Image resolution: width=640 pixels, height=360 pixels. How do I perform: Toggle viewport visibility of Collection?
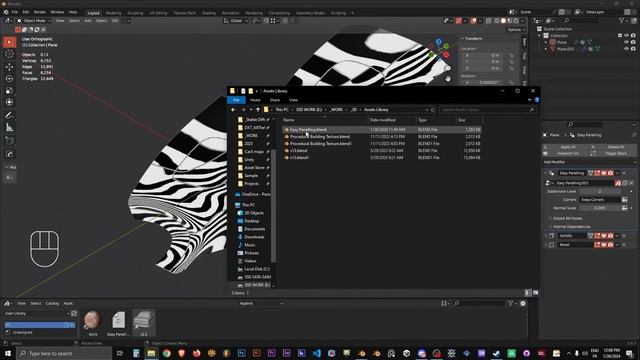click(x=627, y=36)
